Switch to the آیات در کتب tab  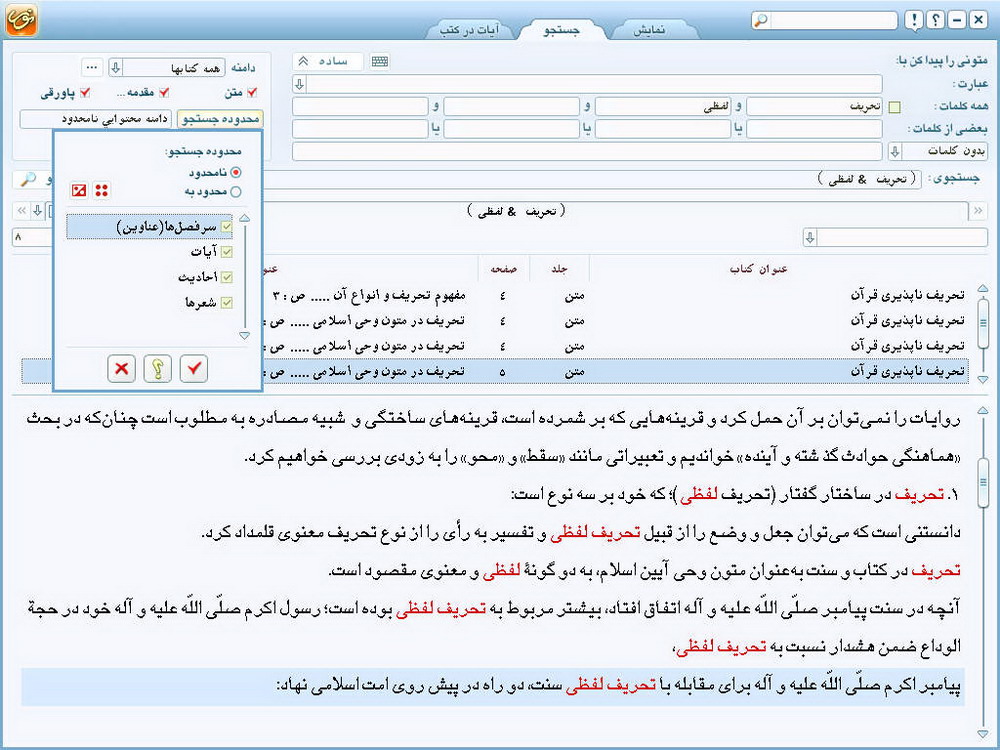[471, 30]
